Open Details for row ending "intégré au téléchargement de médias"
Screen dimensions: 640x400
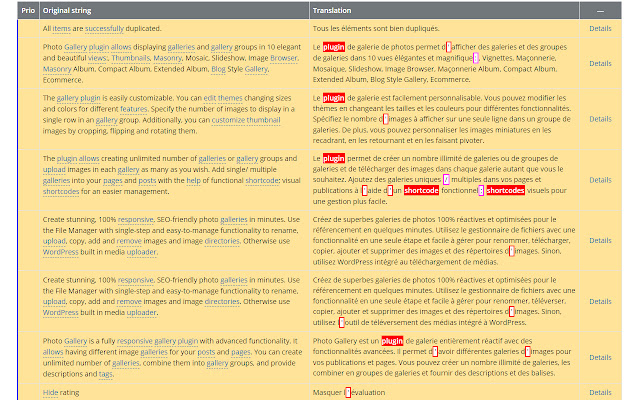tap(600, 241)
